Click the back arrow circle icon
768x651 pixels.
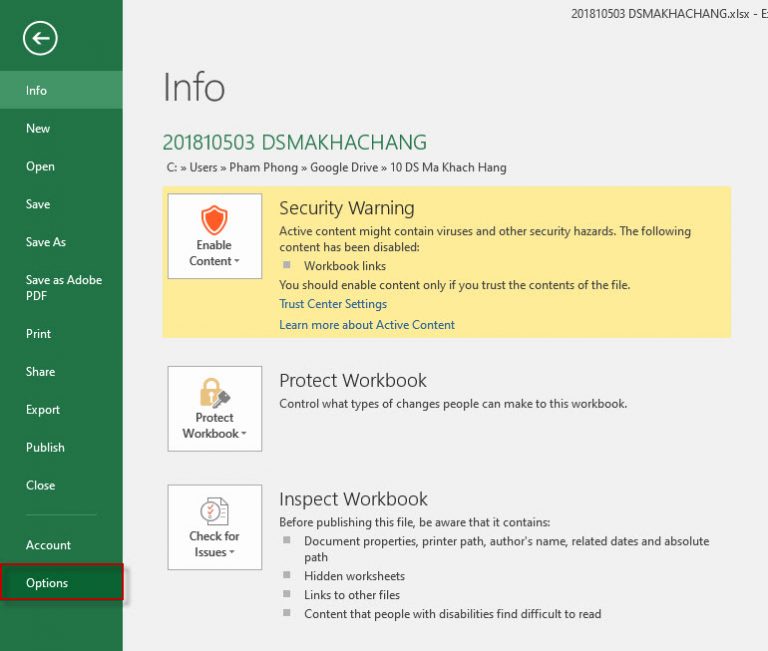point(40,38)
